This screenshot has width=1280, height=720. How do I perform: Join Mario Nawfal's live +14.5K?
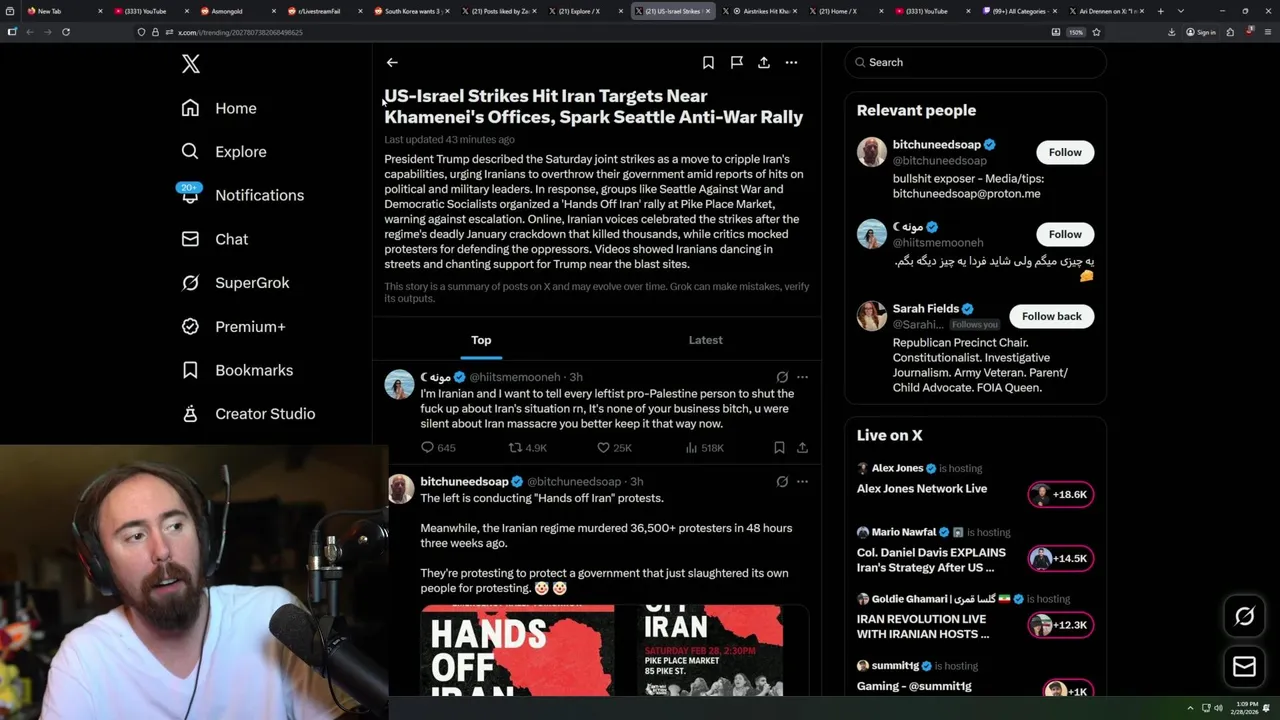click(1060, 558)
